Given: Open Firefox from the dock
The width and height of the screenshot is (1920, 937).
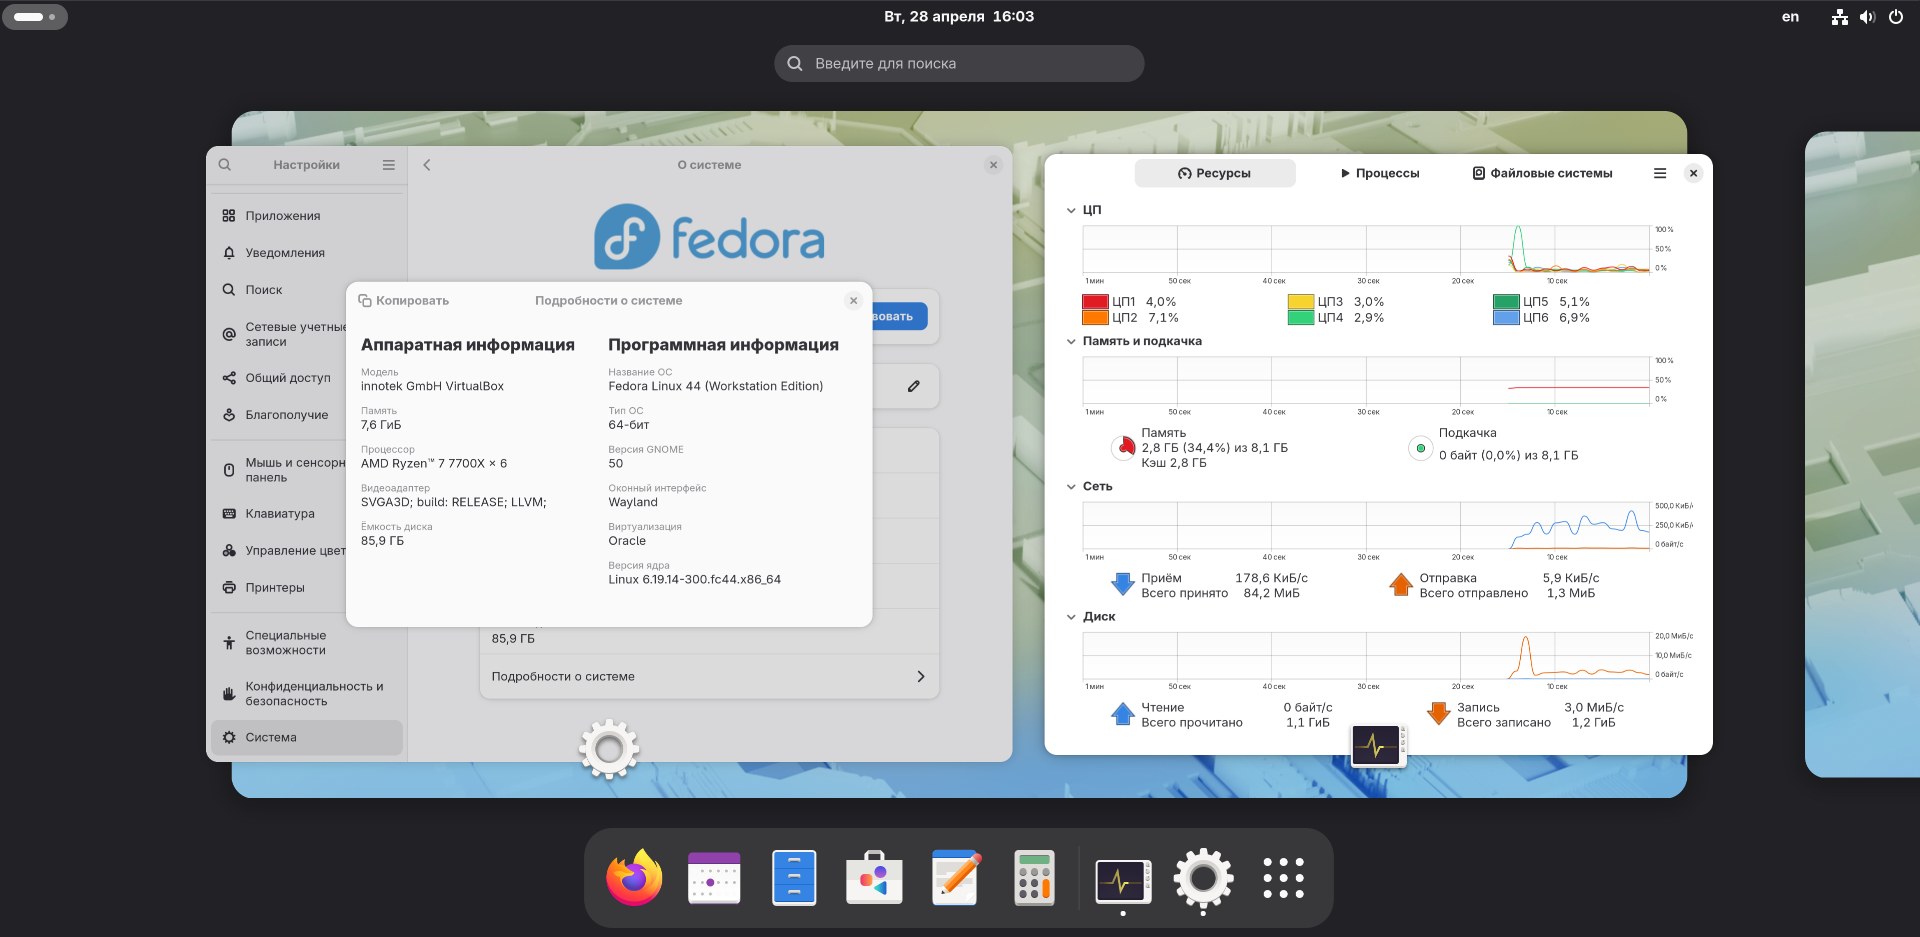Looking at the screenshot, I should pyautogui.click(x=634, y=878).
